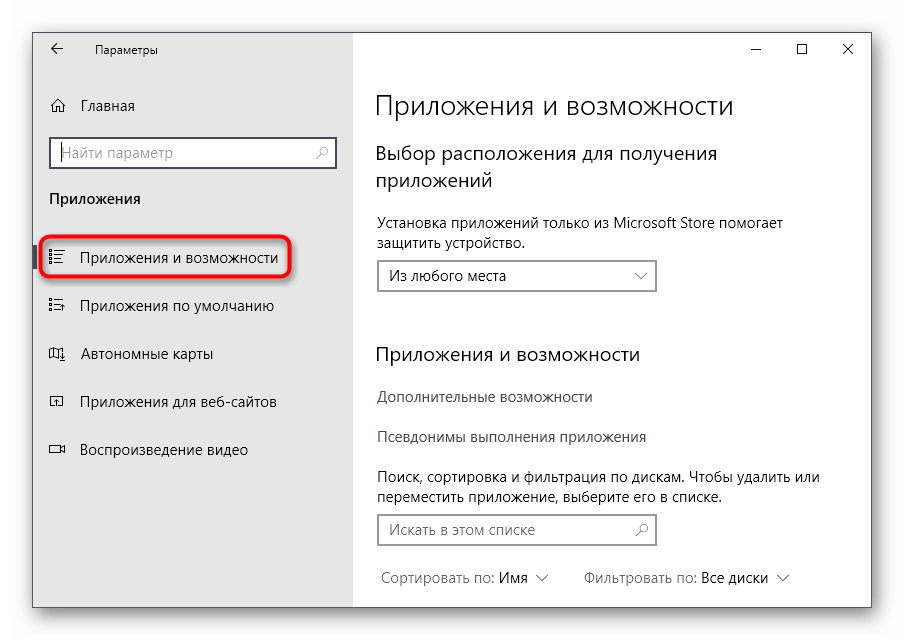The height and width of the screenshot is (640, 904).
Task: Click the camera icon for Воспроизведение видео
Action: pyautogui.click(x=57, y=450)
